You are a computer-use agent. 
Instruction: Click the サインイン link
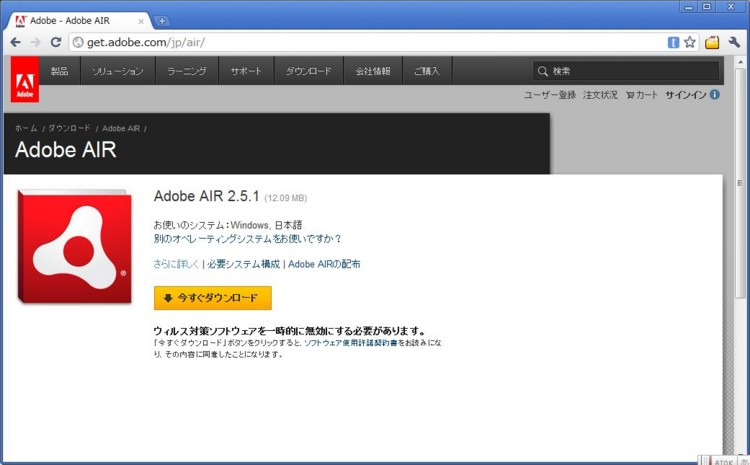(685, 95)
